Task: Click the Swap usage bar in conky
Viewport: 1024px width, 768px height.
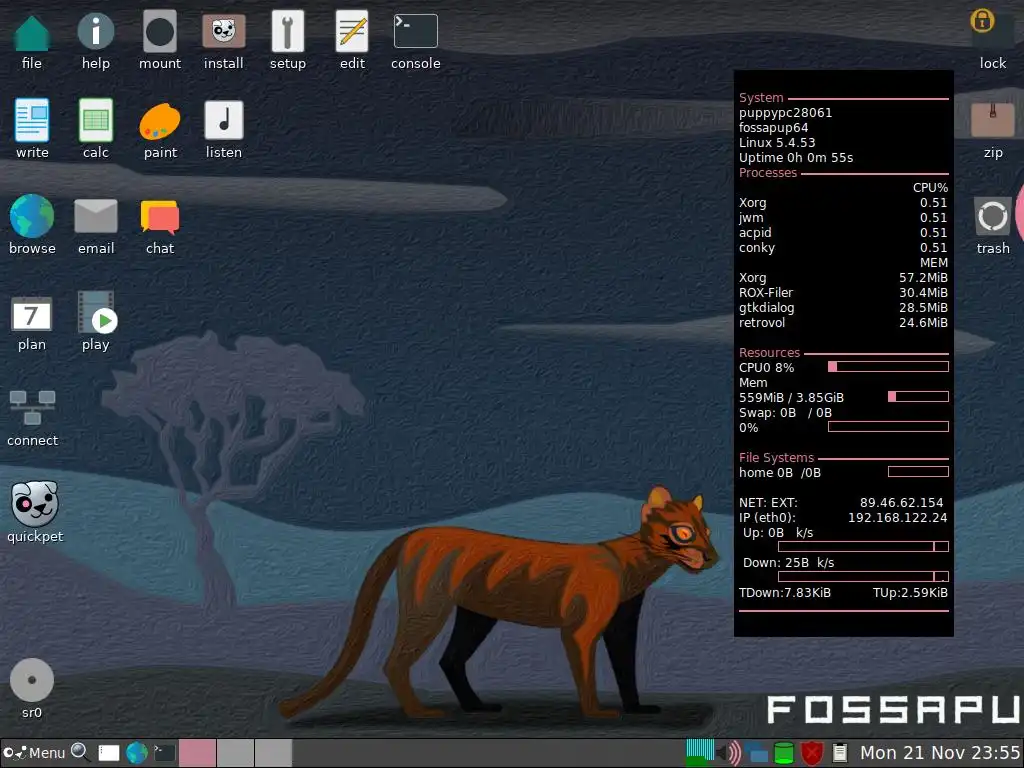Action: click(888, 427)
